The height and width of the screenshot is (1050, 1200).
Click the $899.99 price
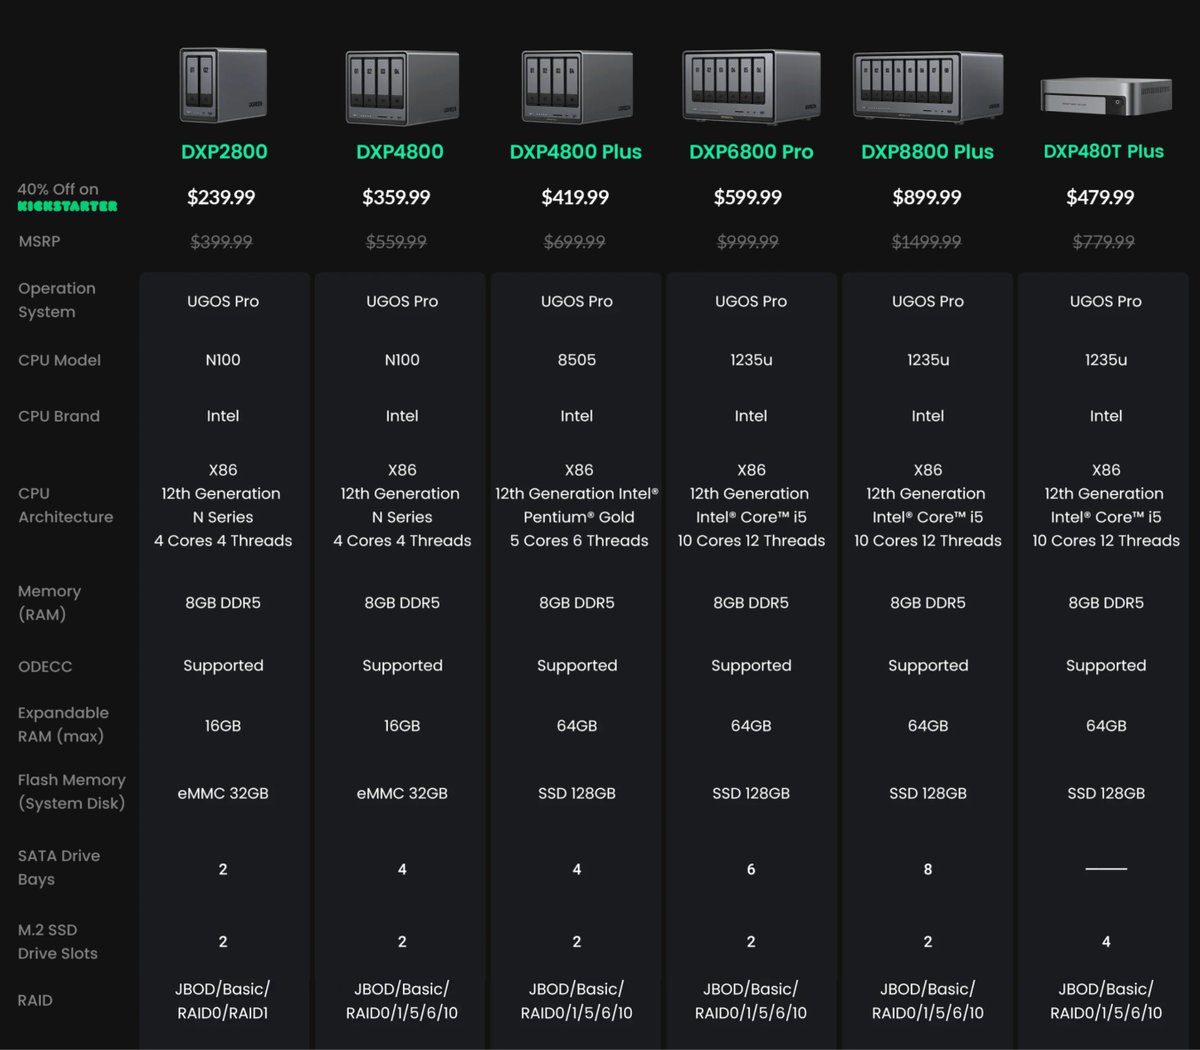[x=927, y=197]
